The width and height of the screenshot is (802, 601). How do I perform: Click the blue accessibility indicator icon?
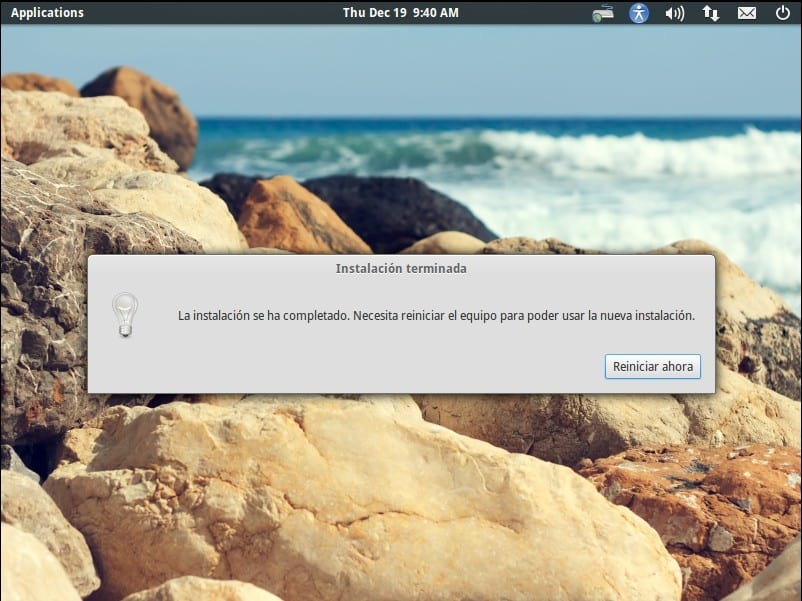tap(638, 13)
